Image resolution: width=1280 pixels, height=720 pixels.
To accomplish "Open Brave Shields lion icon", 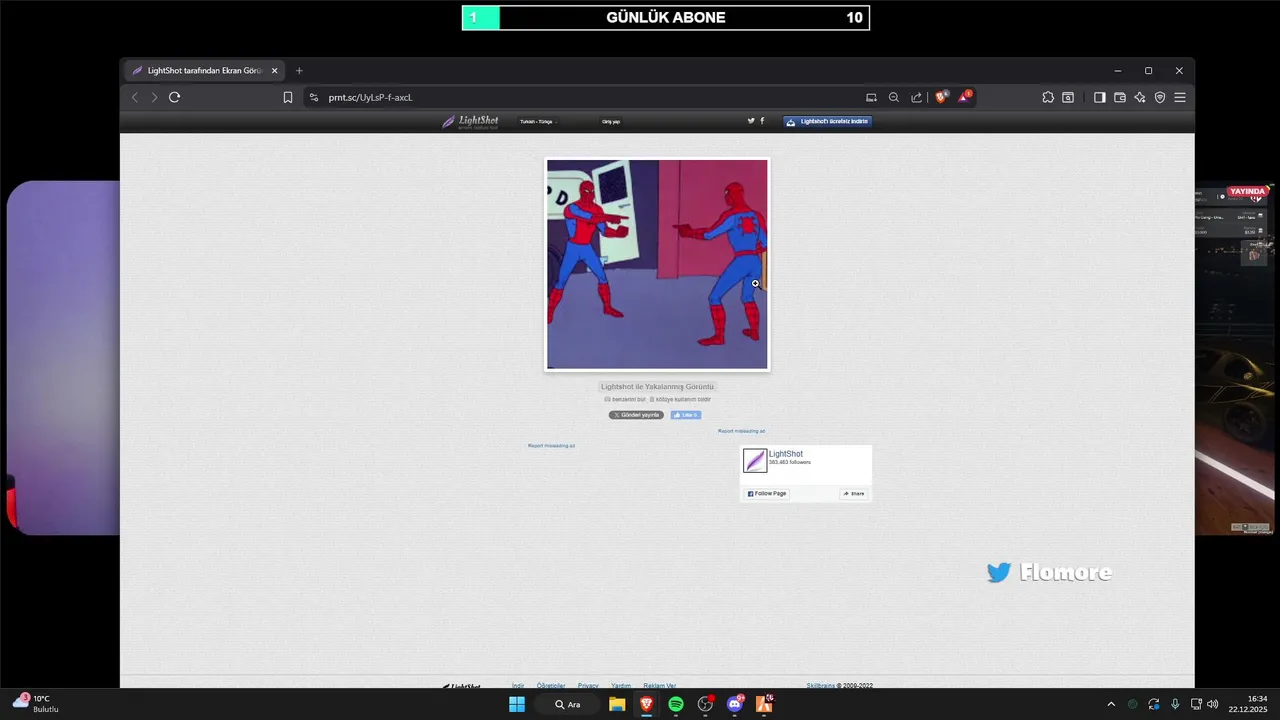I will pos(941,97).
